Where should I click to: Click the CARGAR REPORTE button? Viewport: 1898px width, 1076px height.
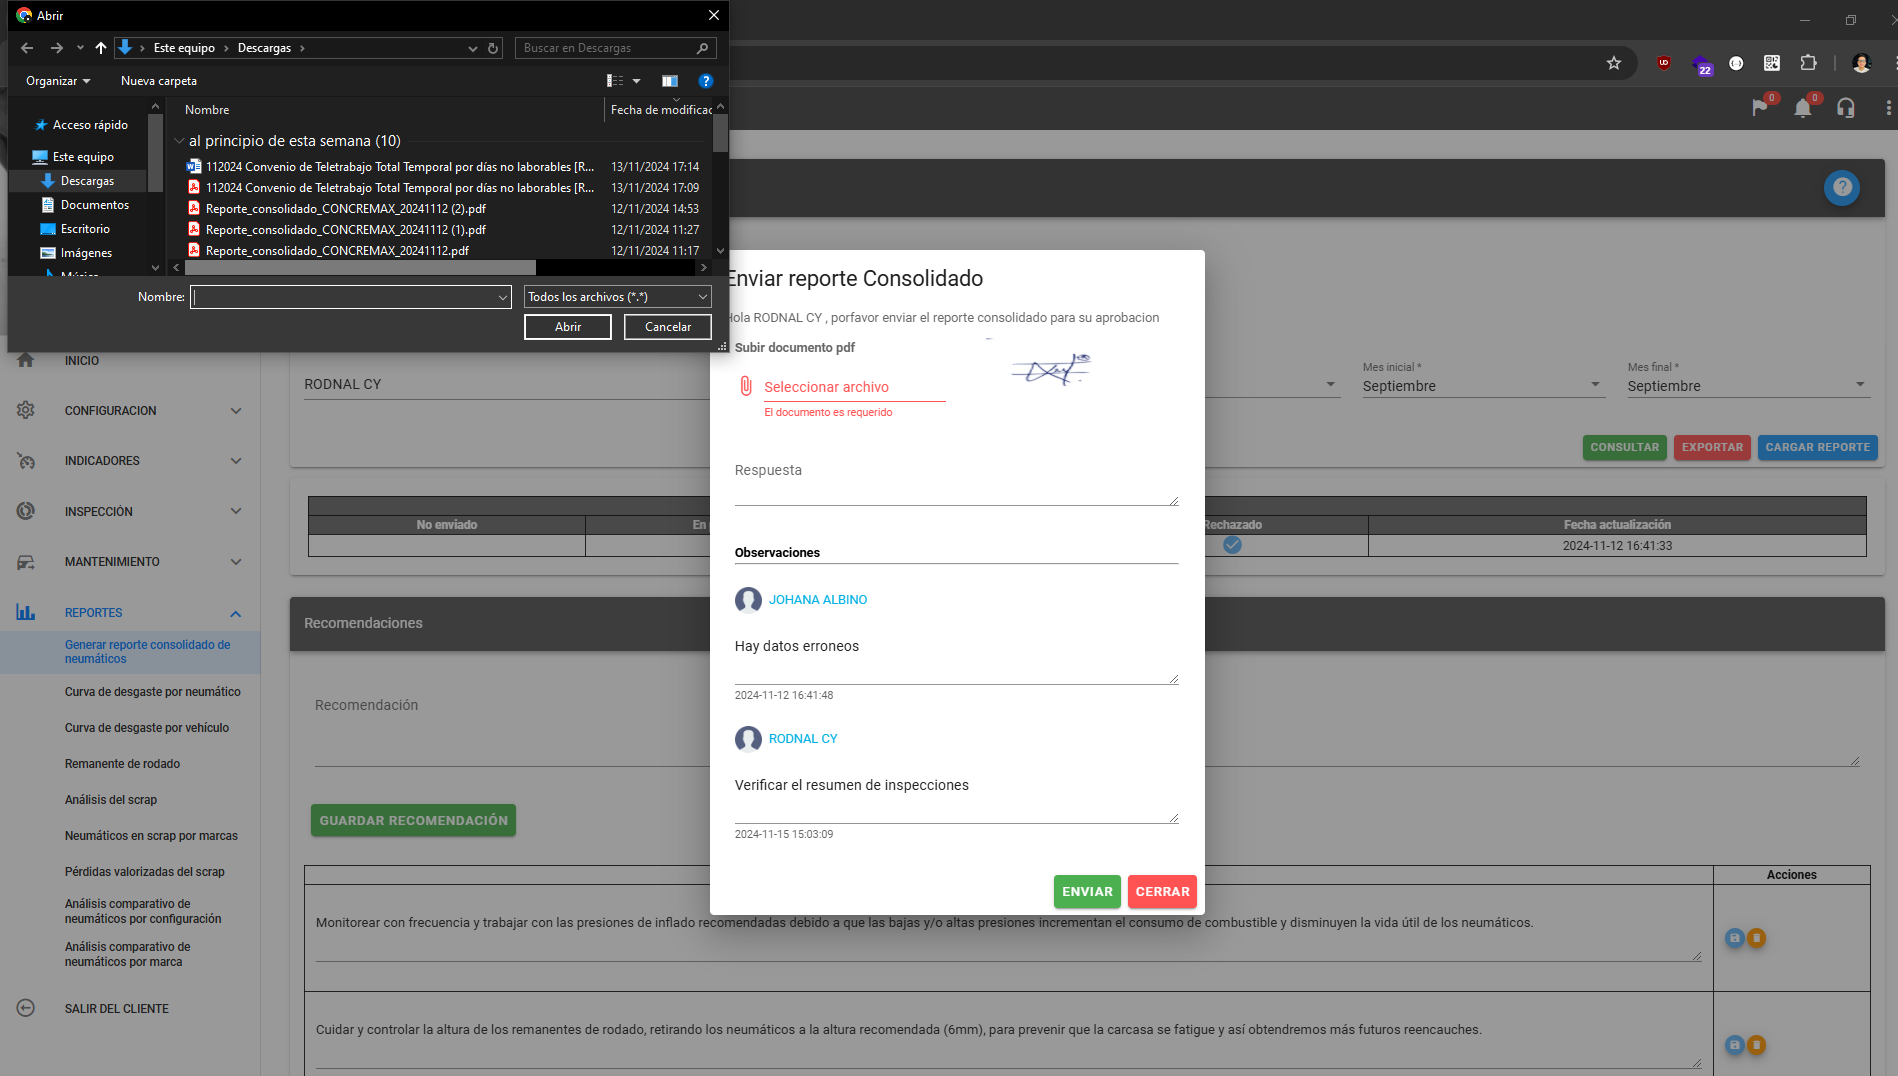tap(1817, 447)
